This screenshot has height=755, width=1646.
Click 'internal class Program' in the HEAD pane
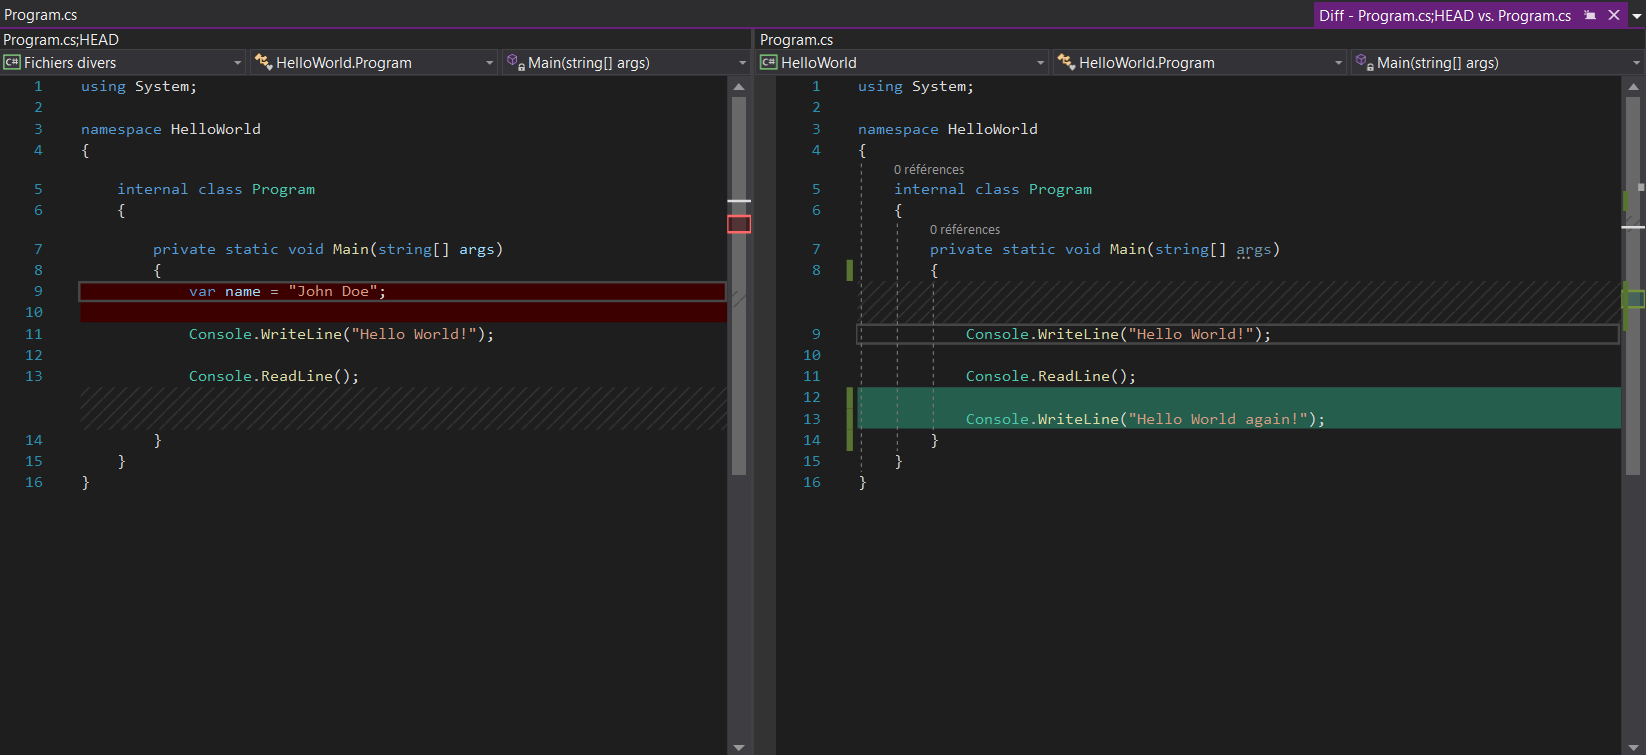[x=216, y=189]
